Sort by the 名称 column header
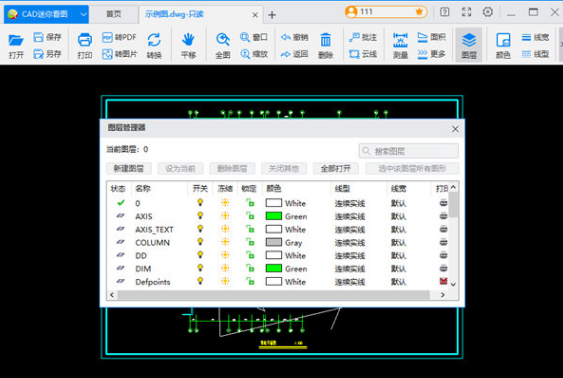Screen dimensions: 563x378 coord(143,188)
